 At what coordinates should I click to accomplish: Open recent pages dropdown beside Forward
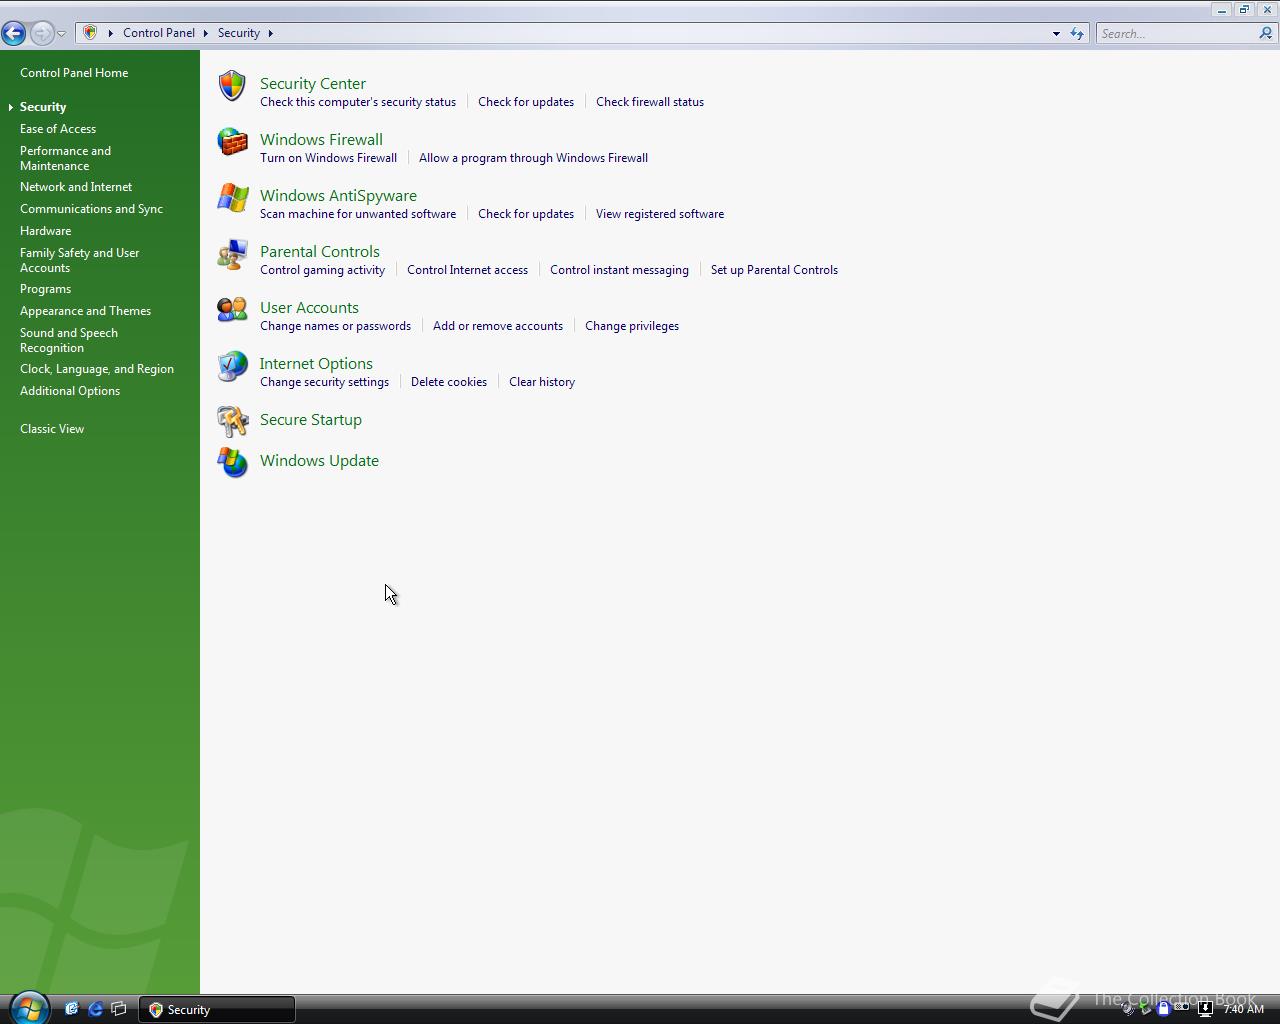62,33
